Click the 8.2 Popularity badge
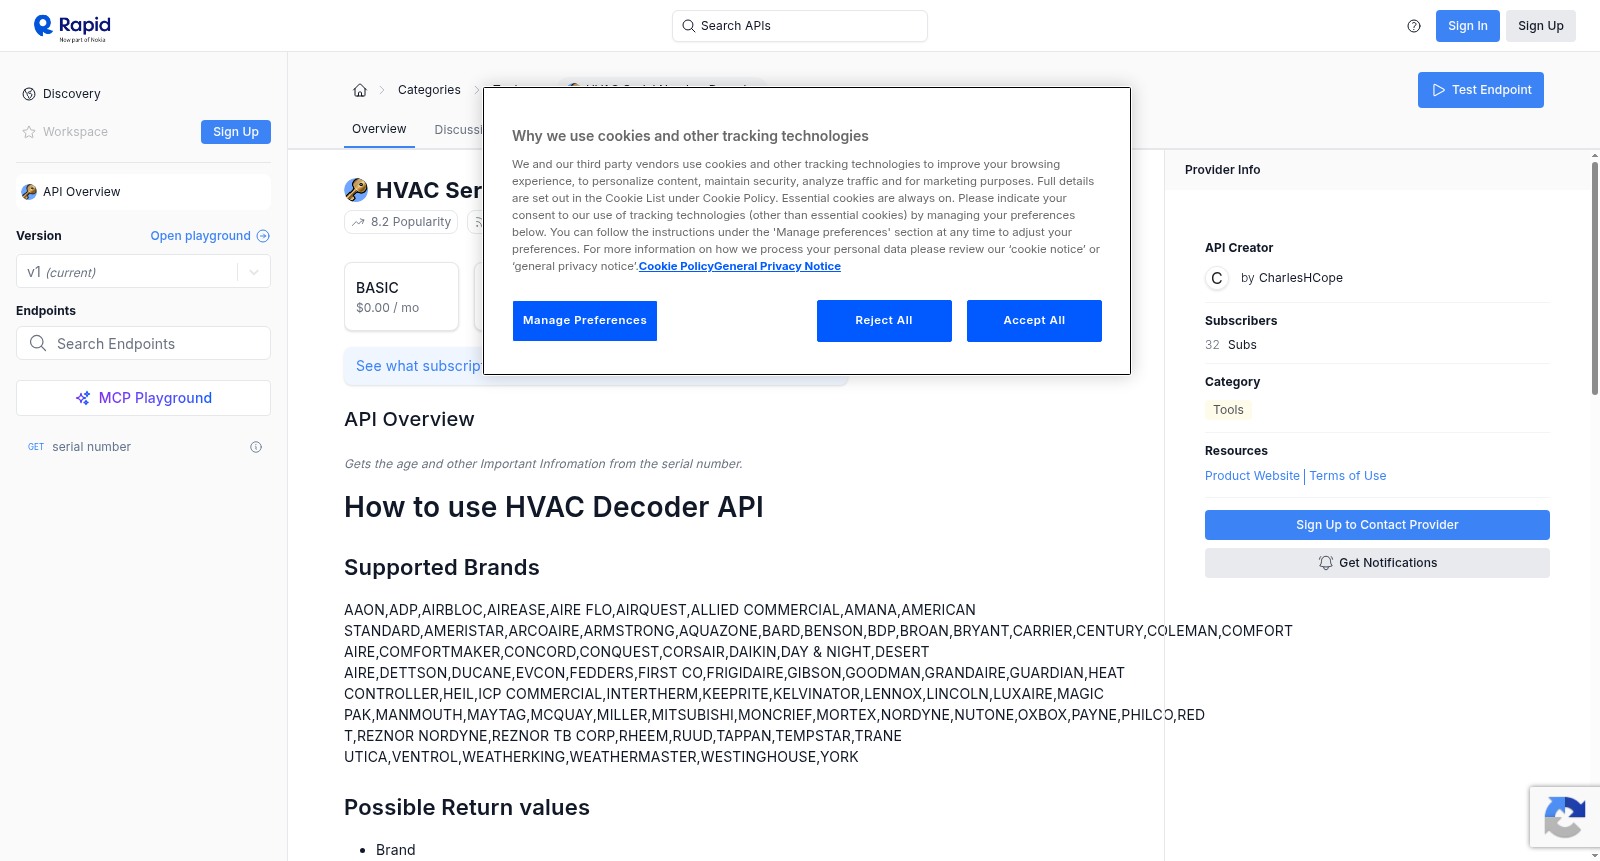Screen dimensions: 1600x861 [401, 222]
